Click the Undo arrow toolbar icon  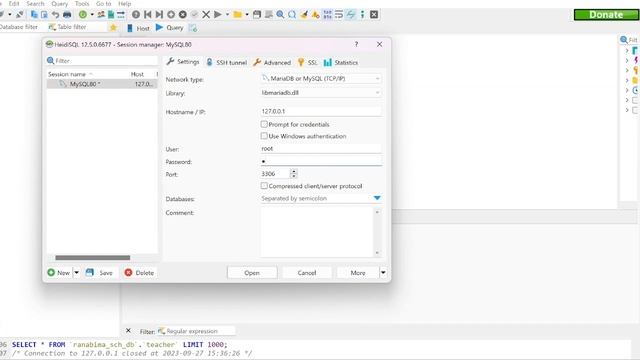(56, 15)
